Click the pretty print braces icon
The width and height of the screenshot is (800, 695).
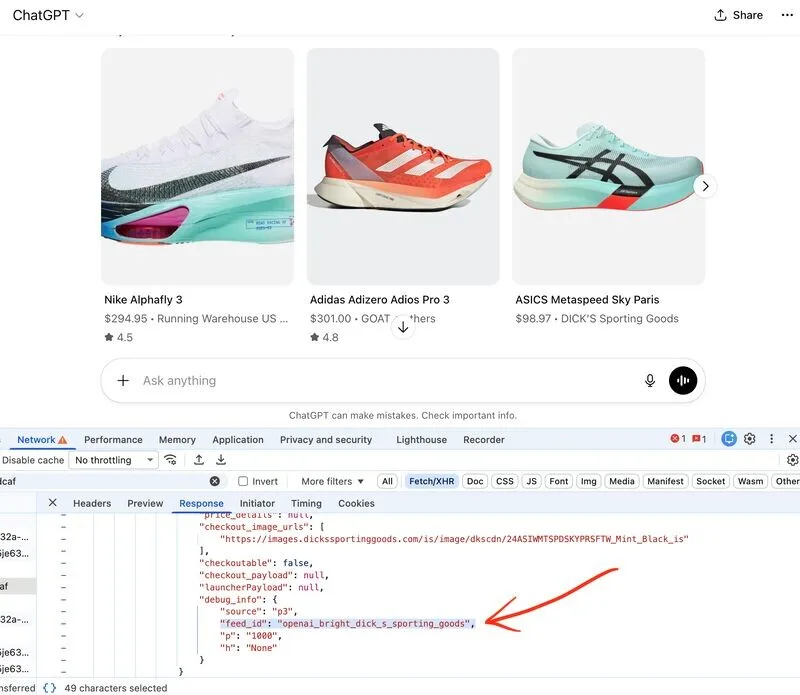[x=49, y=688]
